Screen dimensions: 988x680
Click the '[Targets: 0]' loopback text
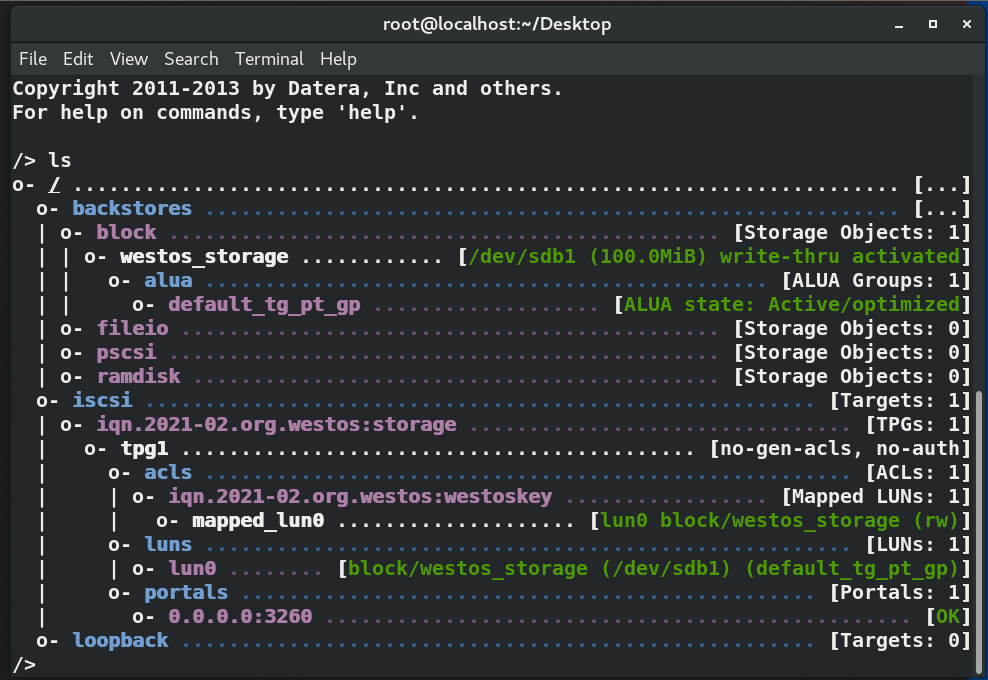coord(900,640)
